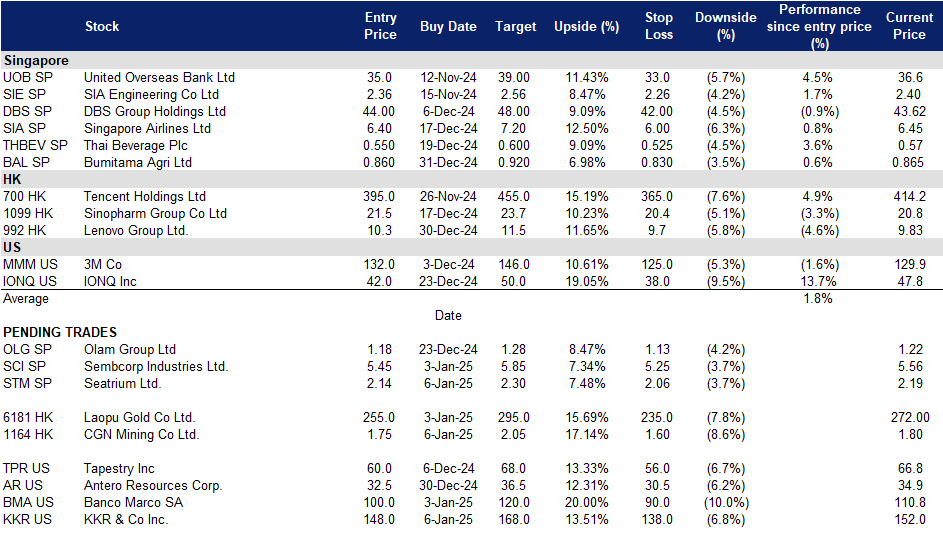The image size is (943, 545).
Task: Click the Banco Marco SA cell
Action: (134, 502)
